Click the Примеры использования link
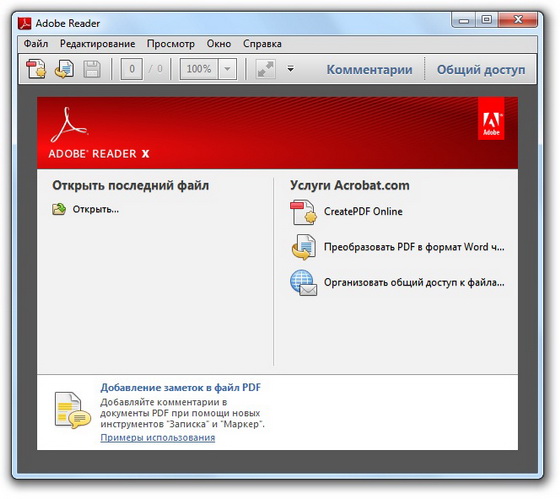560x499 pixels. pyautogui.click(x=158, y=438)
